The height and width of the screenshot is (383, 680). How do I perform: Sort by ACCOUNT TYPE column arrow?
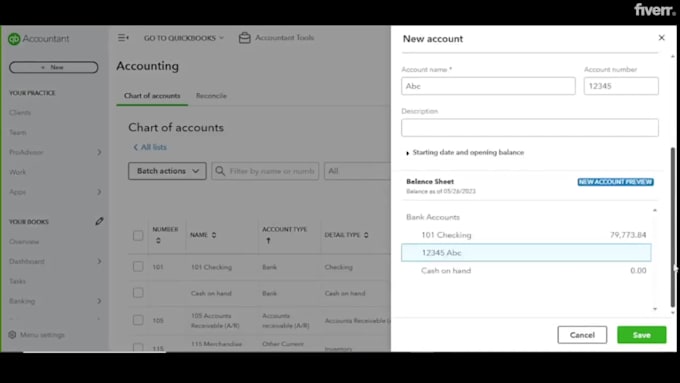[x=268, y=240]
